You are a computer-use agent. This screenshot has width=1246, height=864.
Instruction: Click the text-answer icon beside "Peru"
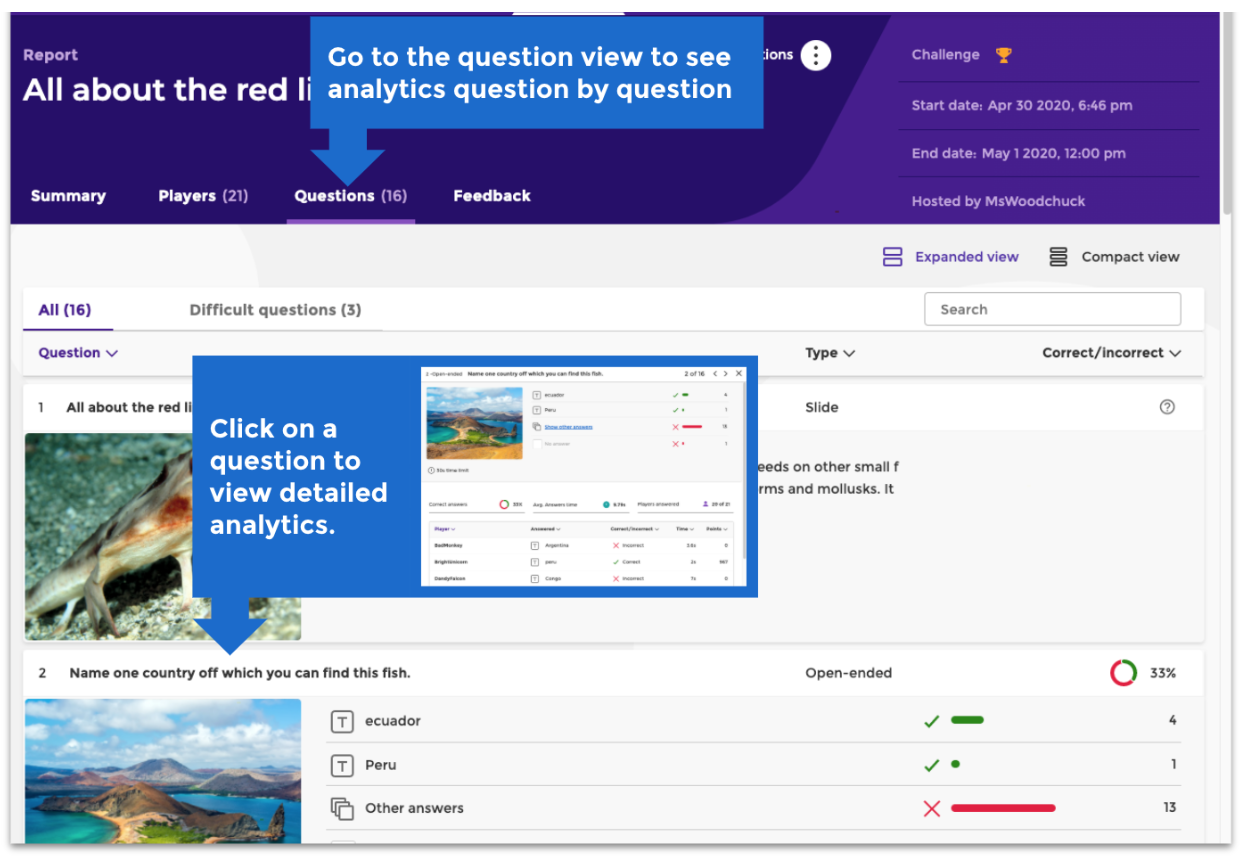coord(345,764)
